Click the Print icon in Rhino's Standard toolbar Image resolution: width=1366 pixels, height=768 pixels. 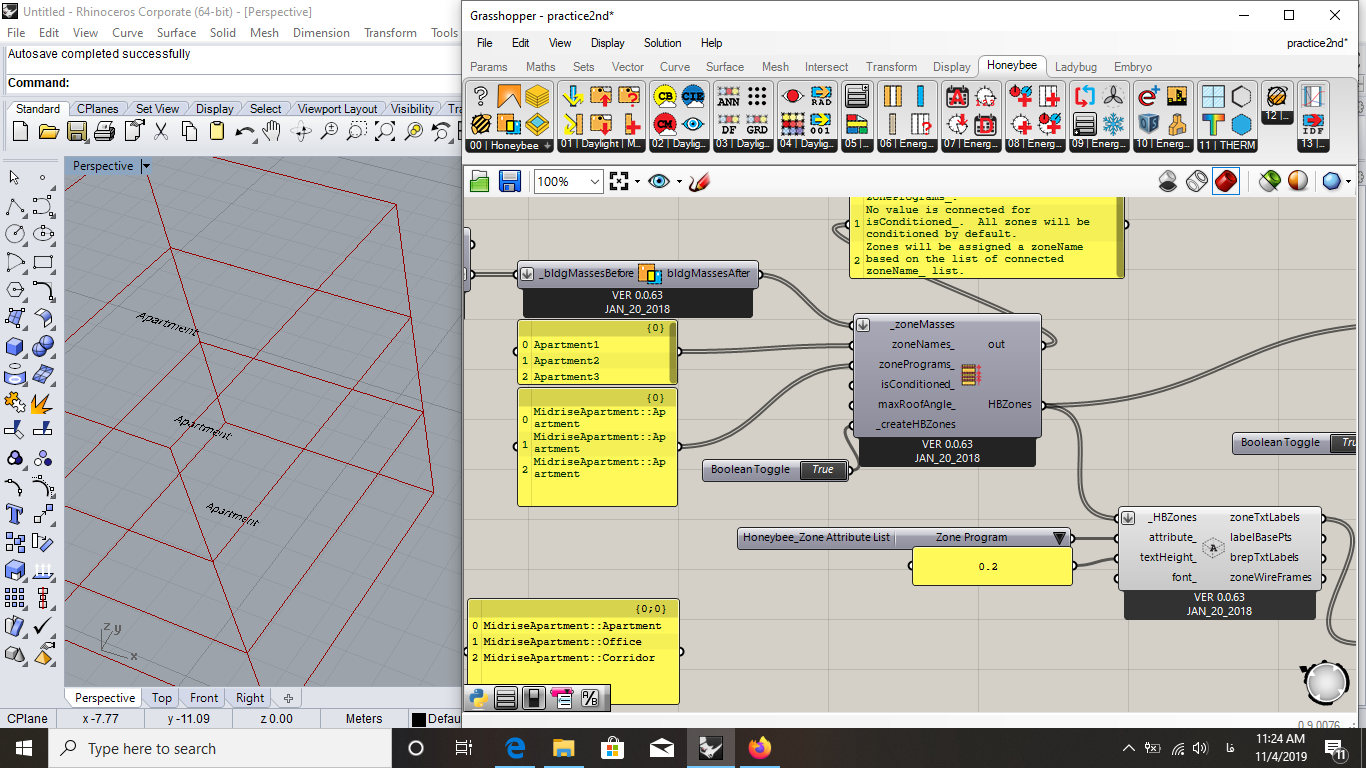pyautogui.click(x=104, y=131)
